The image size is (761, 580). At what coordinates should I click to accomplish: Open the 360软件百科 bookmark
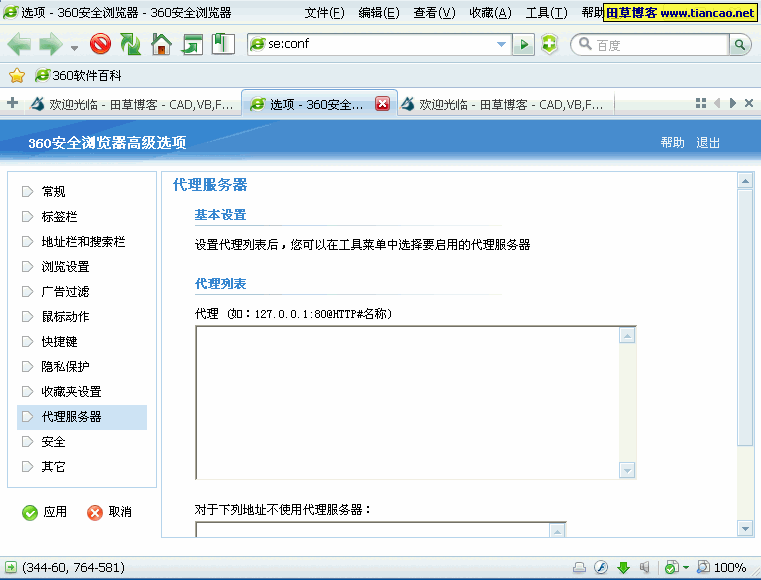click(x=78, y=75)
